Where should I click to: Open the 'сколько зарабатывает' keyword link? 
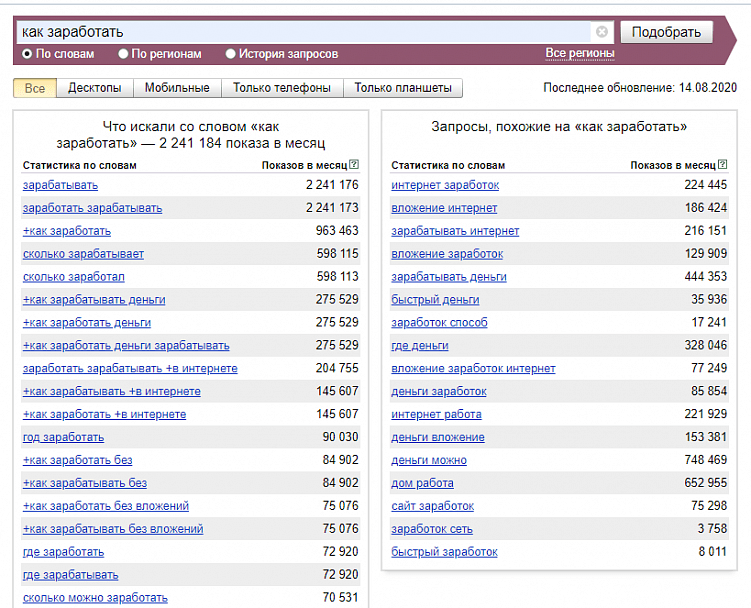click(83, 254)
